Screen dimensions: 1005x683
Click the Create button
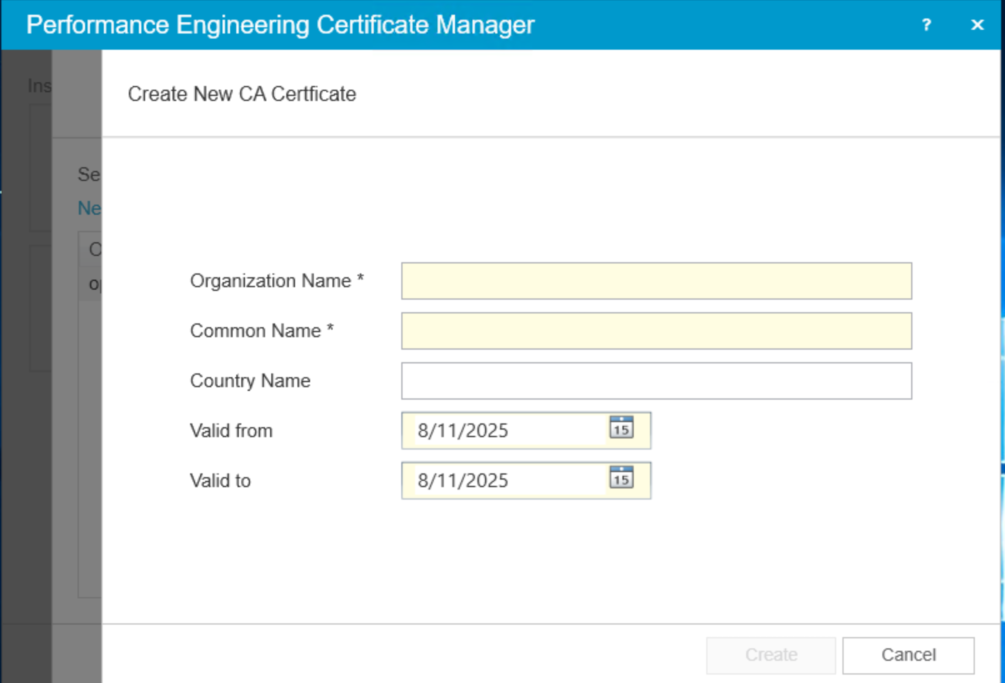771,655
